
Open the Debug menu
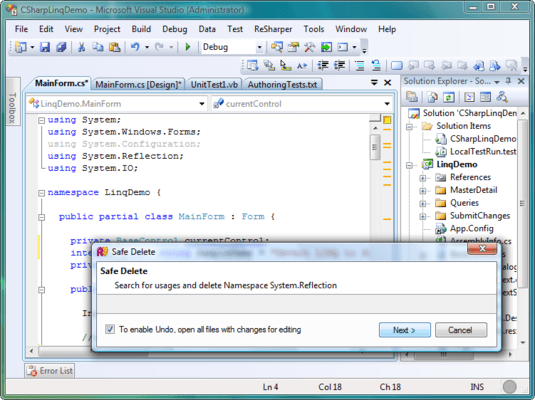(x=175, y=29)
